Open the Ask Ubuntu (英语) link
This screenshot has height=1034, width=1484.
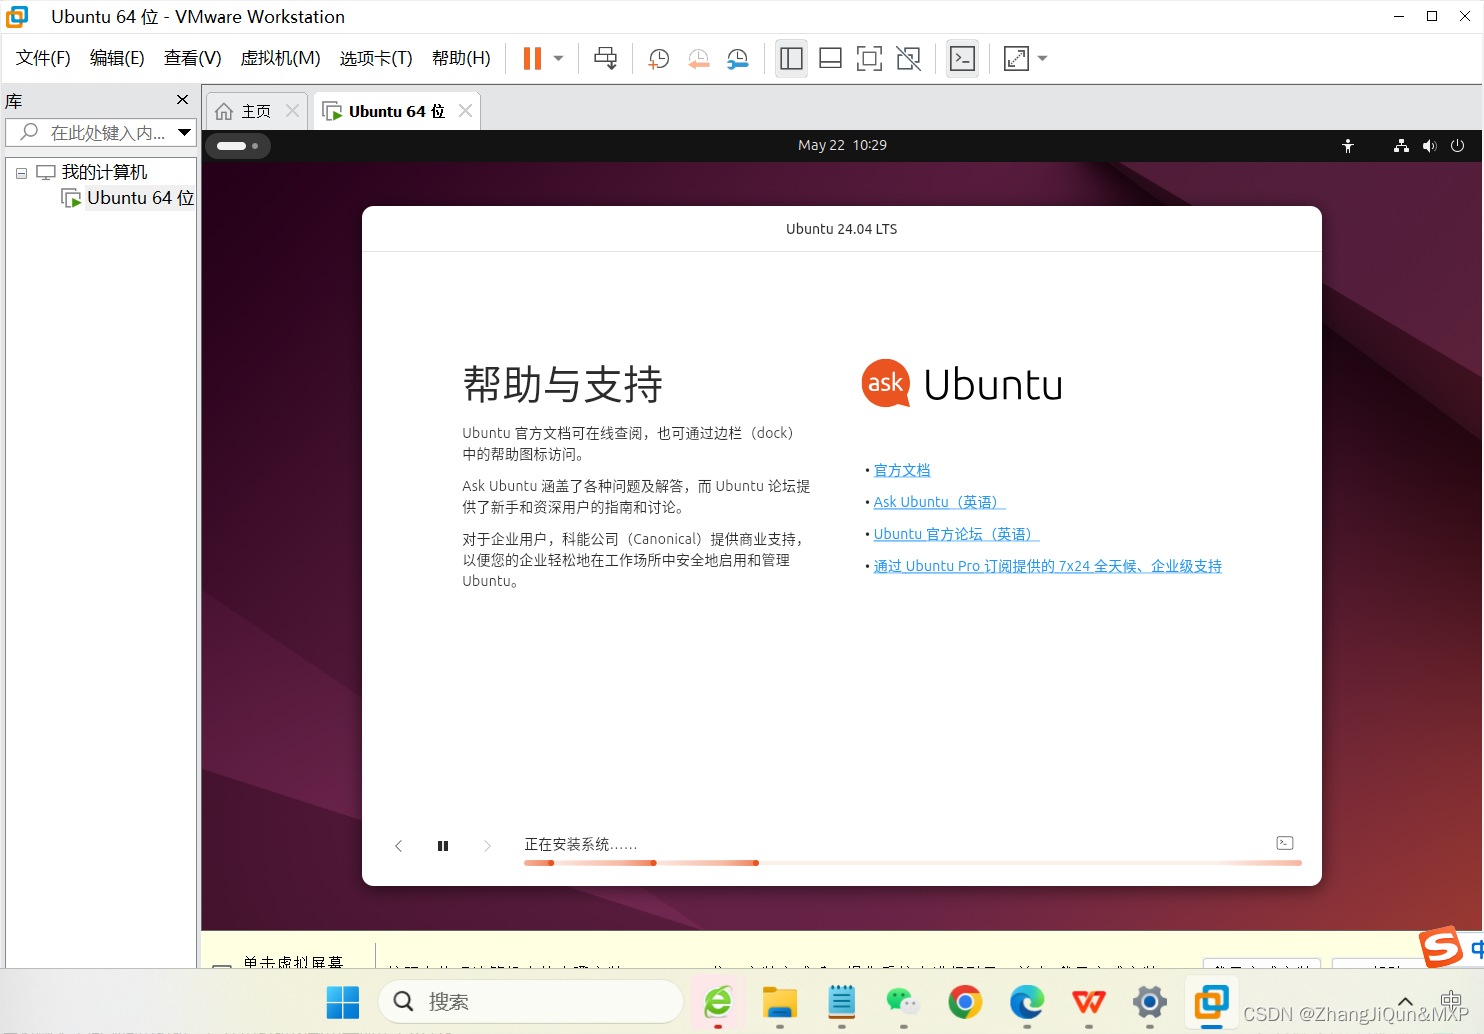tap(936, 501)
